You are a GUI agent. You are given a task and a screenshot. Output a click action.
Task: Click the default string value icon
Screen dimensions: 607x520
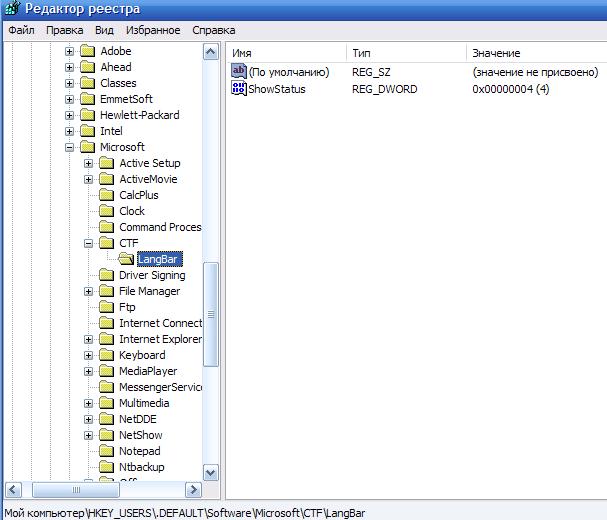pos(239,72)
